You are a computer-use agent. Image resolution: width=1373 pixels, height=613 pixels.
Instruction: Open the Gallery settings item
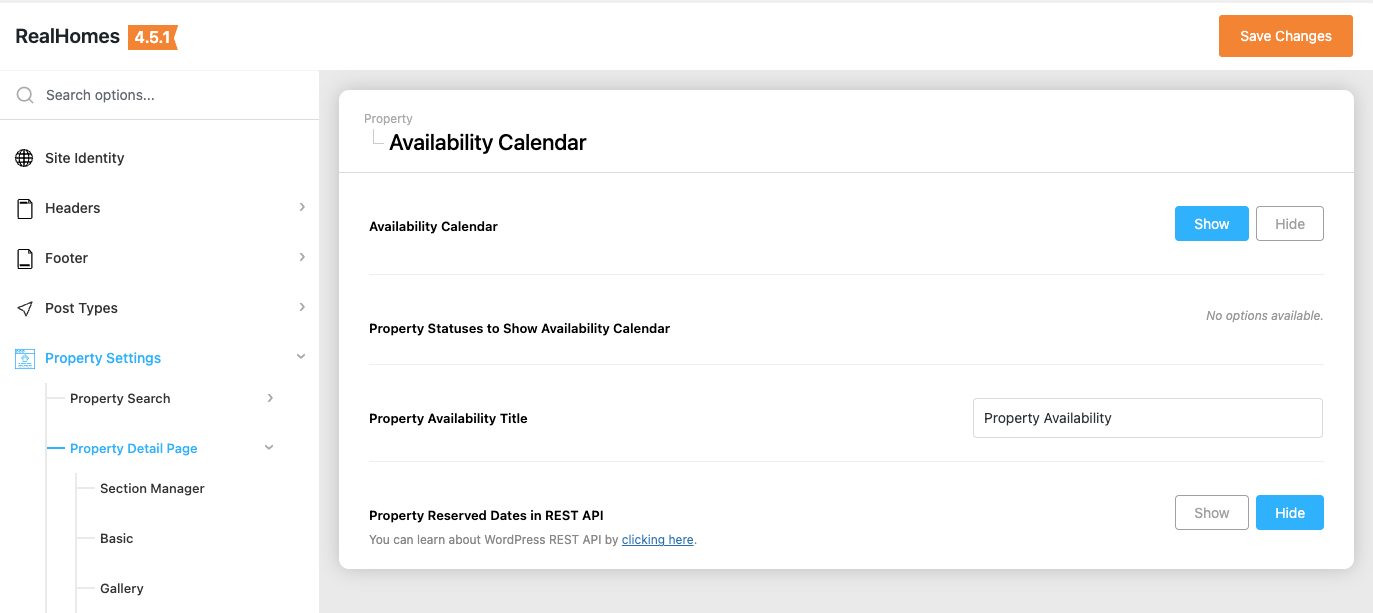point(122,588)
